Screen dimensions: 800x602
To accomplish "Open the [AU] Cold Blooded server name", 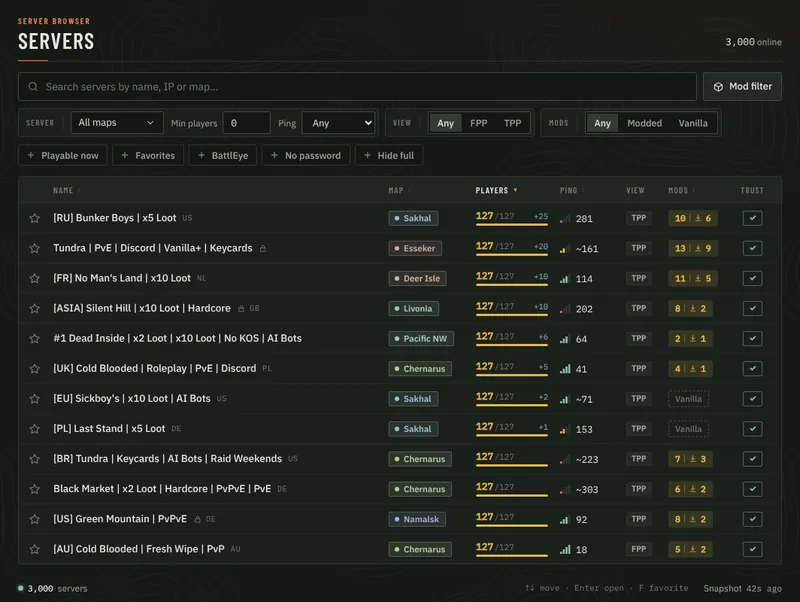I will (139, 549).
